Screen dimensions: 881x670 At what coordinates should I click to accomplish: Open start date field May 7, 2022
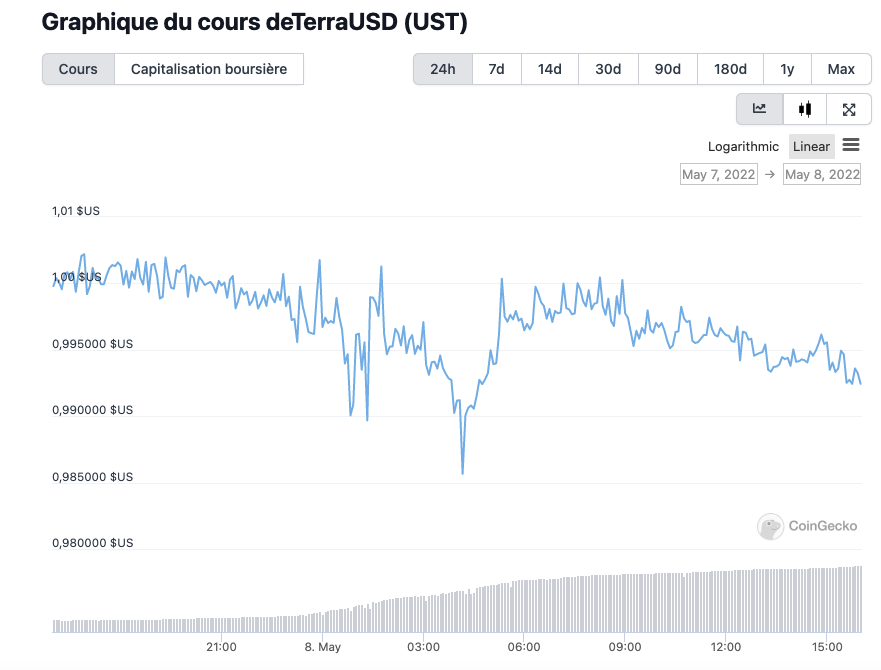click(718, 174)
